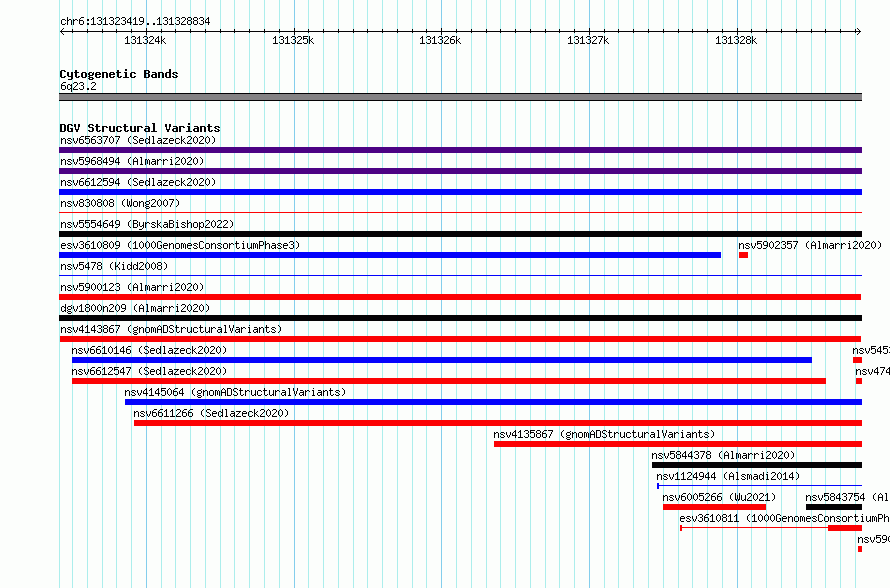
Task: Click nsv1124944 (Alsmadi2014) label
Action: tap(728, 476)
